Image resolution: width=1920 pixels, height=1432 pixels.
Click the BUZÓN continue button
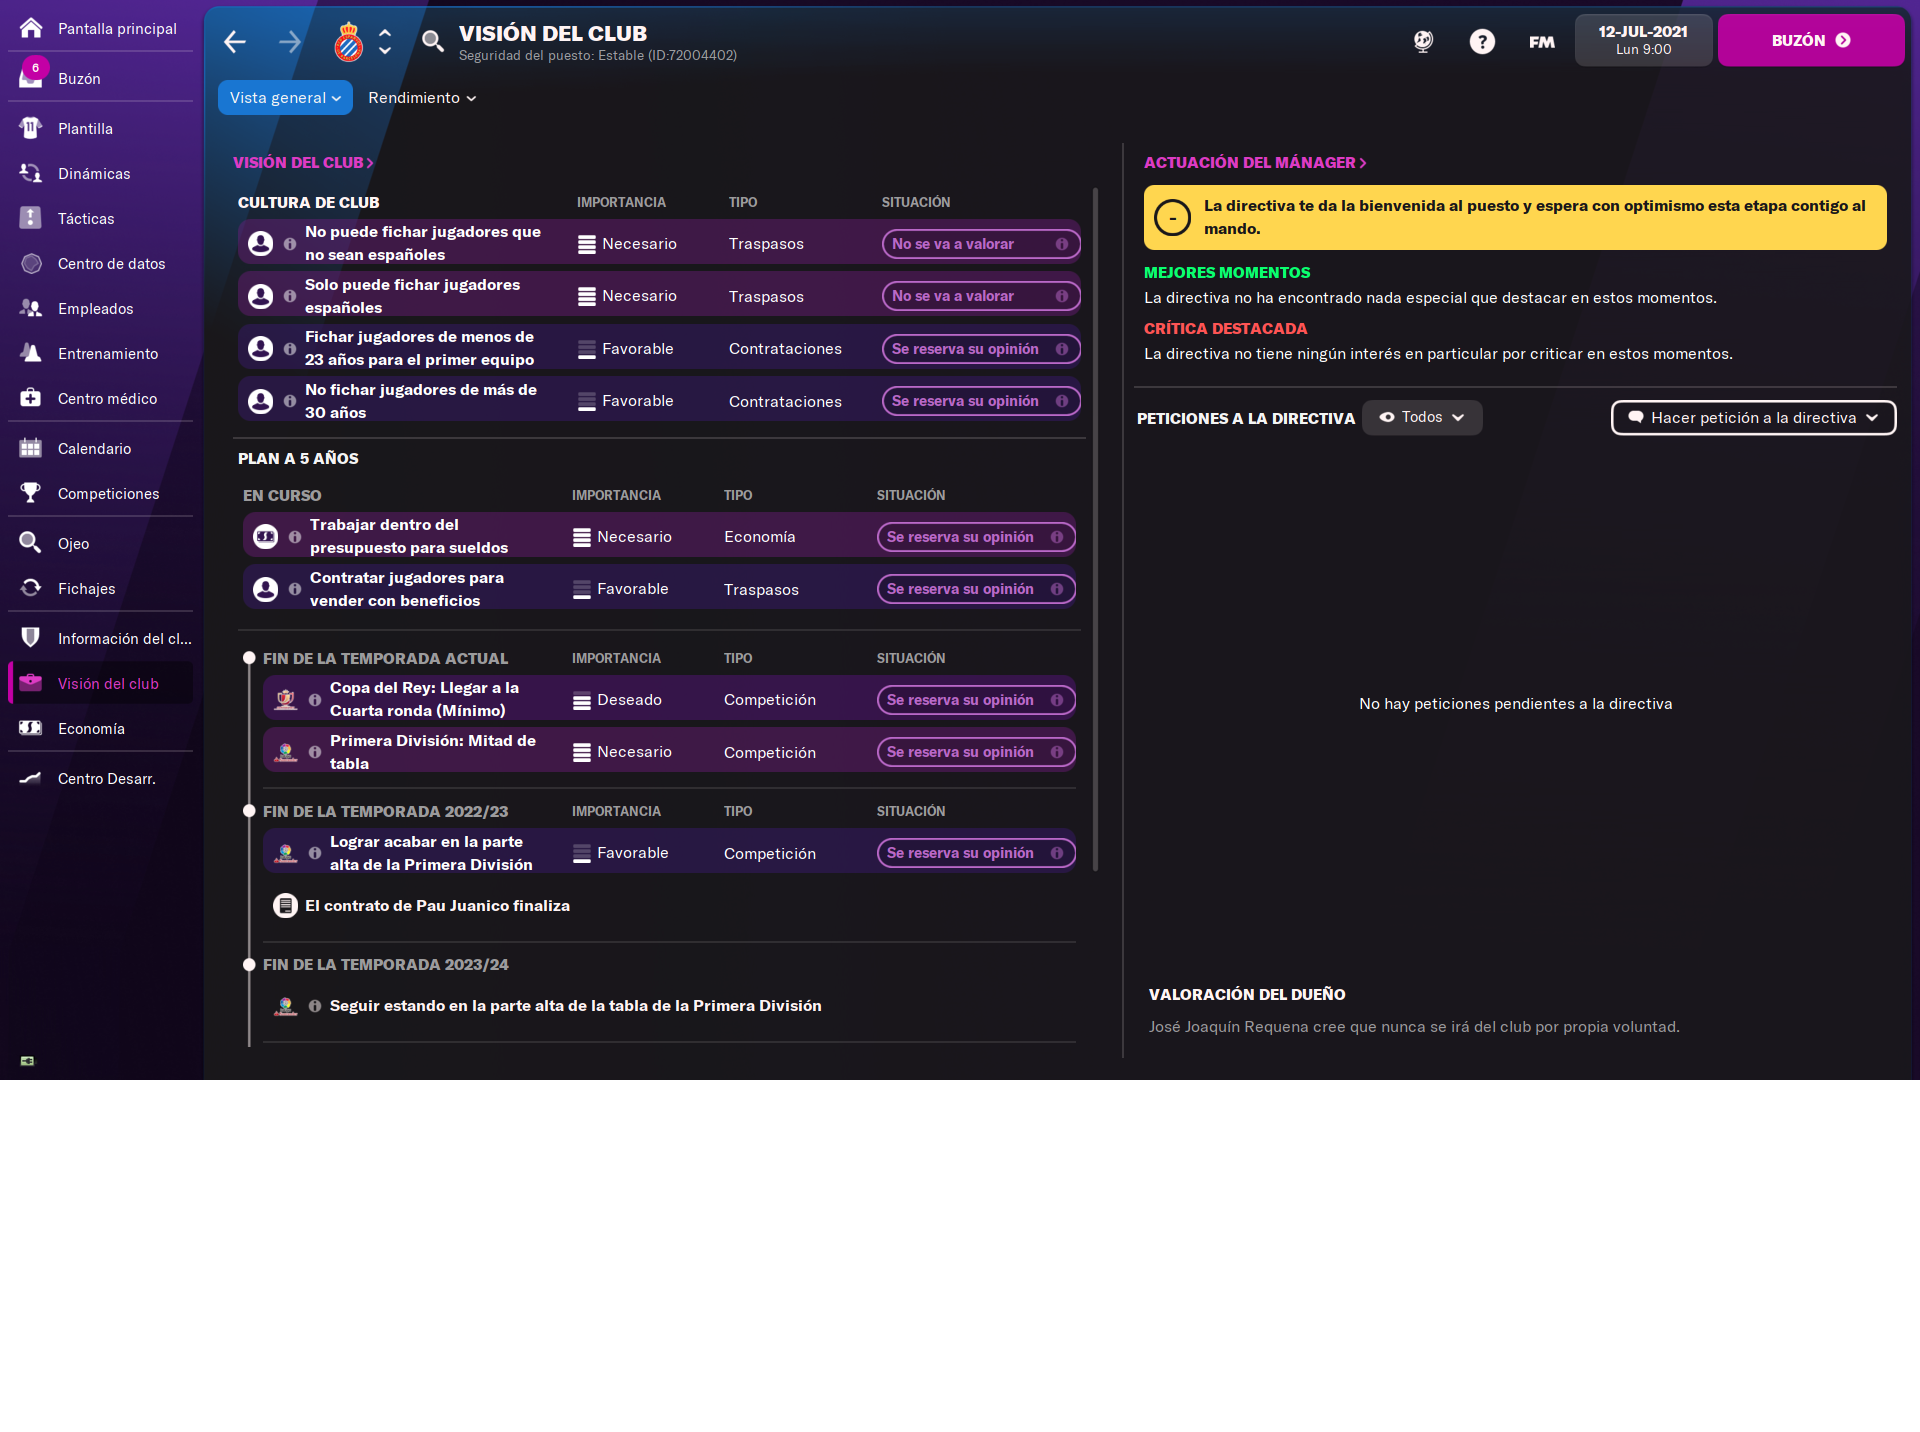pos(1811,40)
